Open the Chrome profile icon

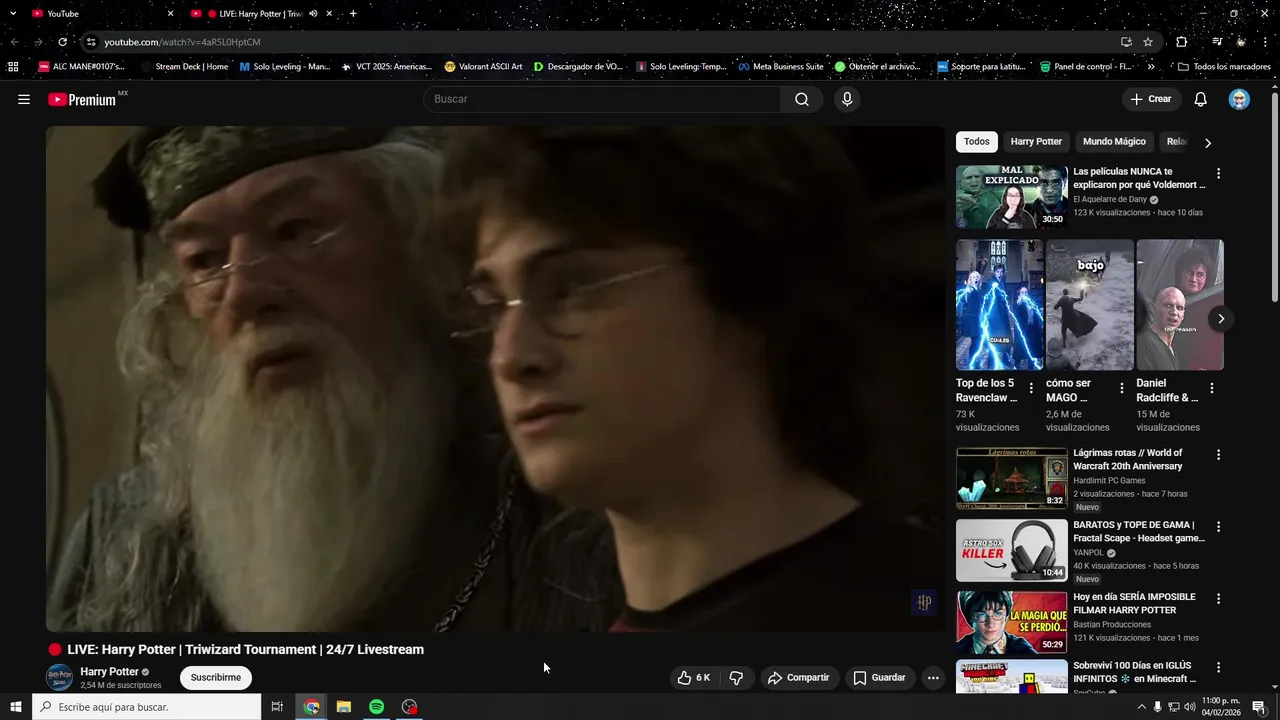coord(1241,42)
